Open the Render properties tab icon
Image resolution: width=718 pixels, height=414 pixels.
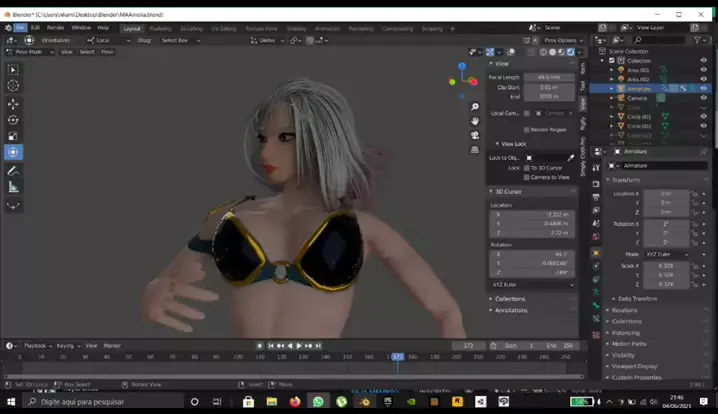(x=596, y=184)
